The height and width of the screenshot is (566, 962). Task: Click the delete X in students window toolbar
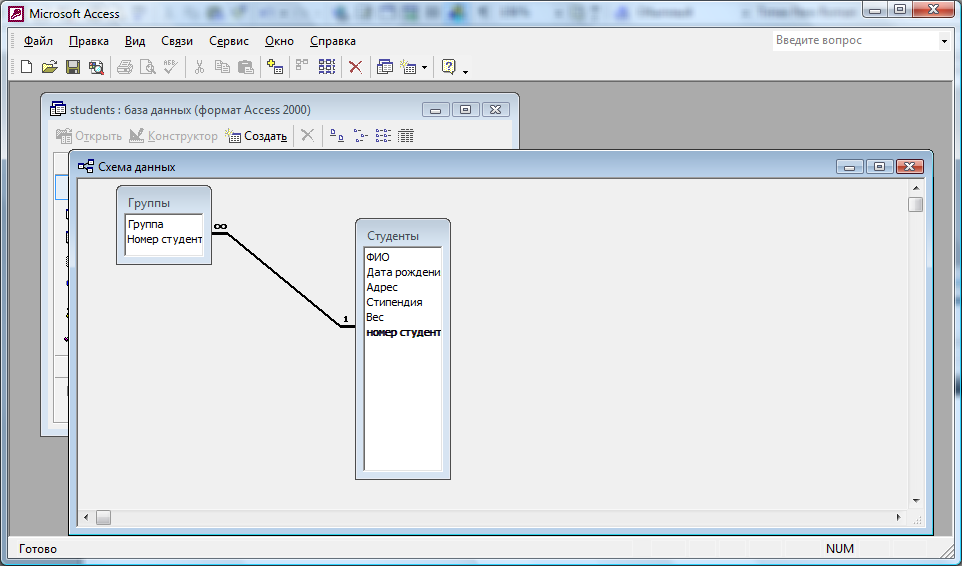click(307, 136)
